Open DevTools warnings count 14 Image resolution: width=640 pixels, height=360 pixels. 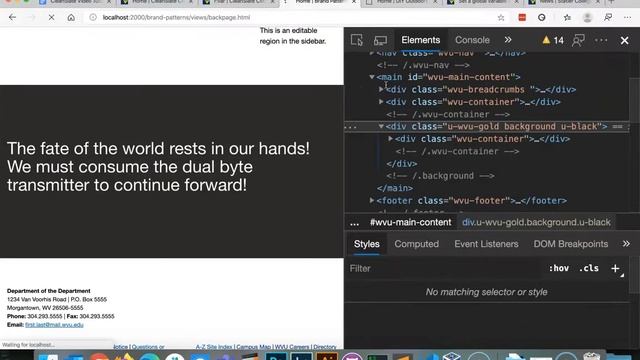click(x=553, y=40)
